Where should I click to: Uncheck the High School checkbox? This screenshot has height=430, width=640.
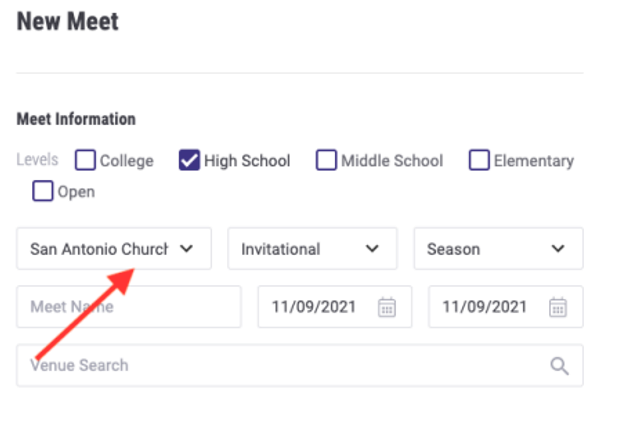190,160
